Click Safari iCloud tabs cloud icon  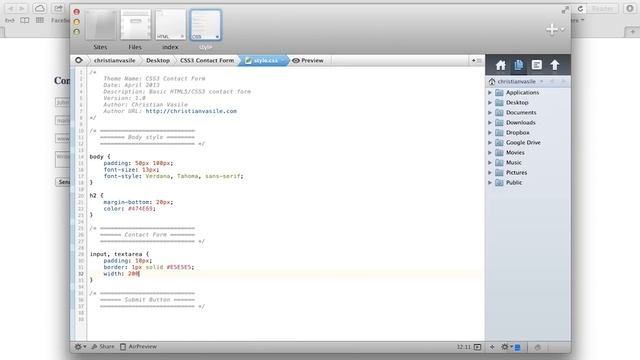40,8
